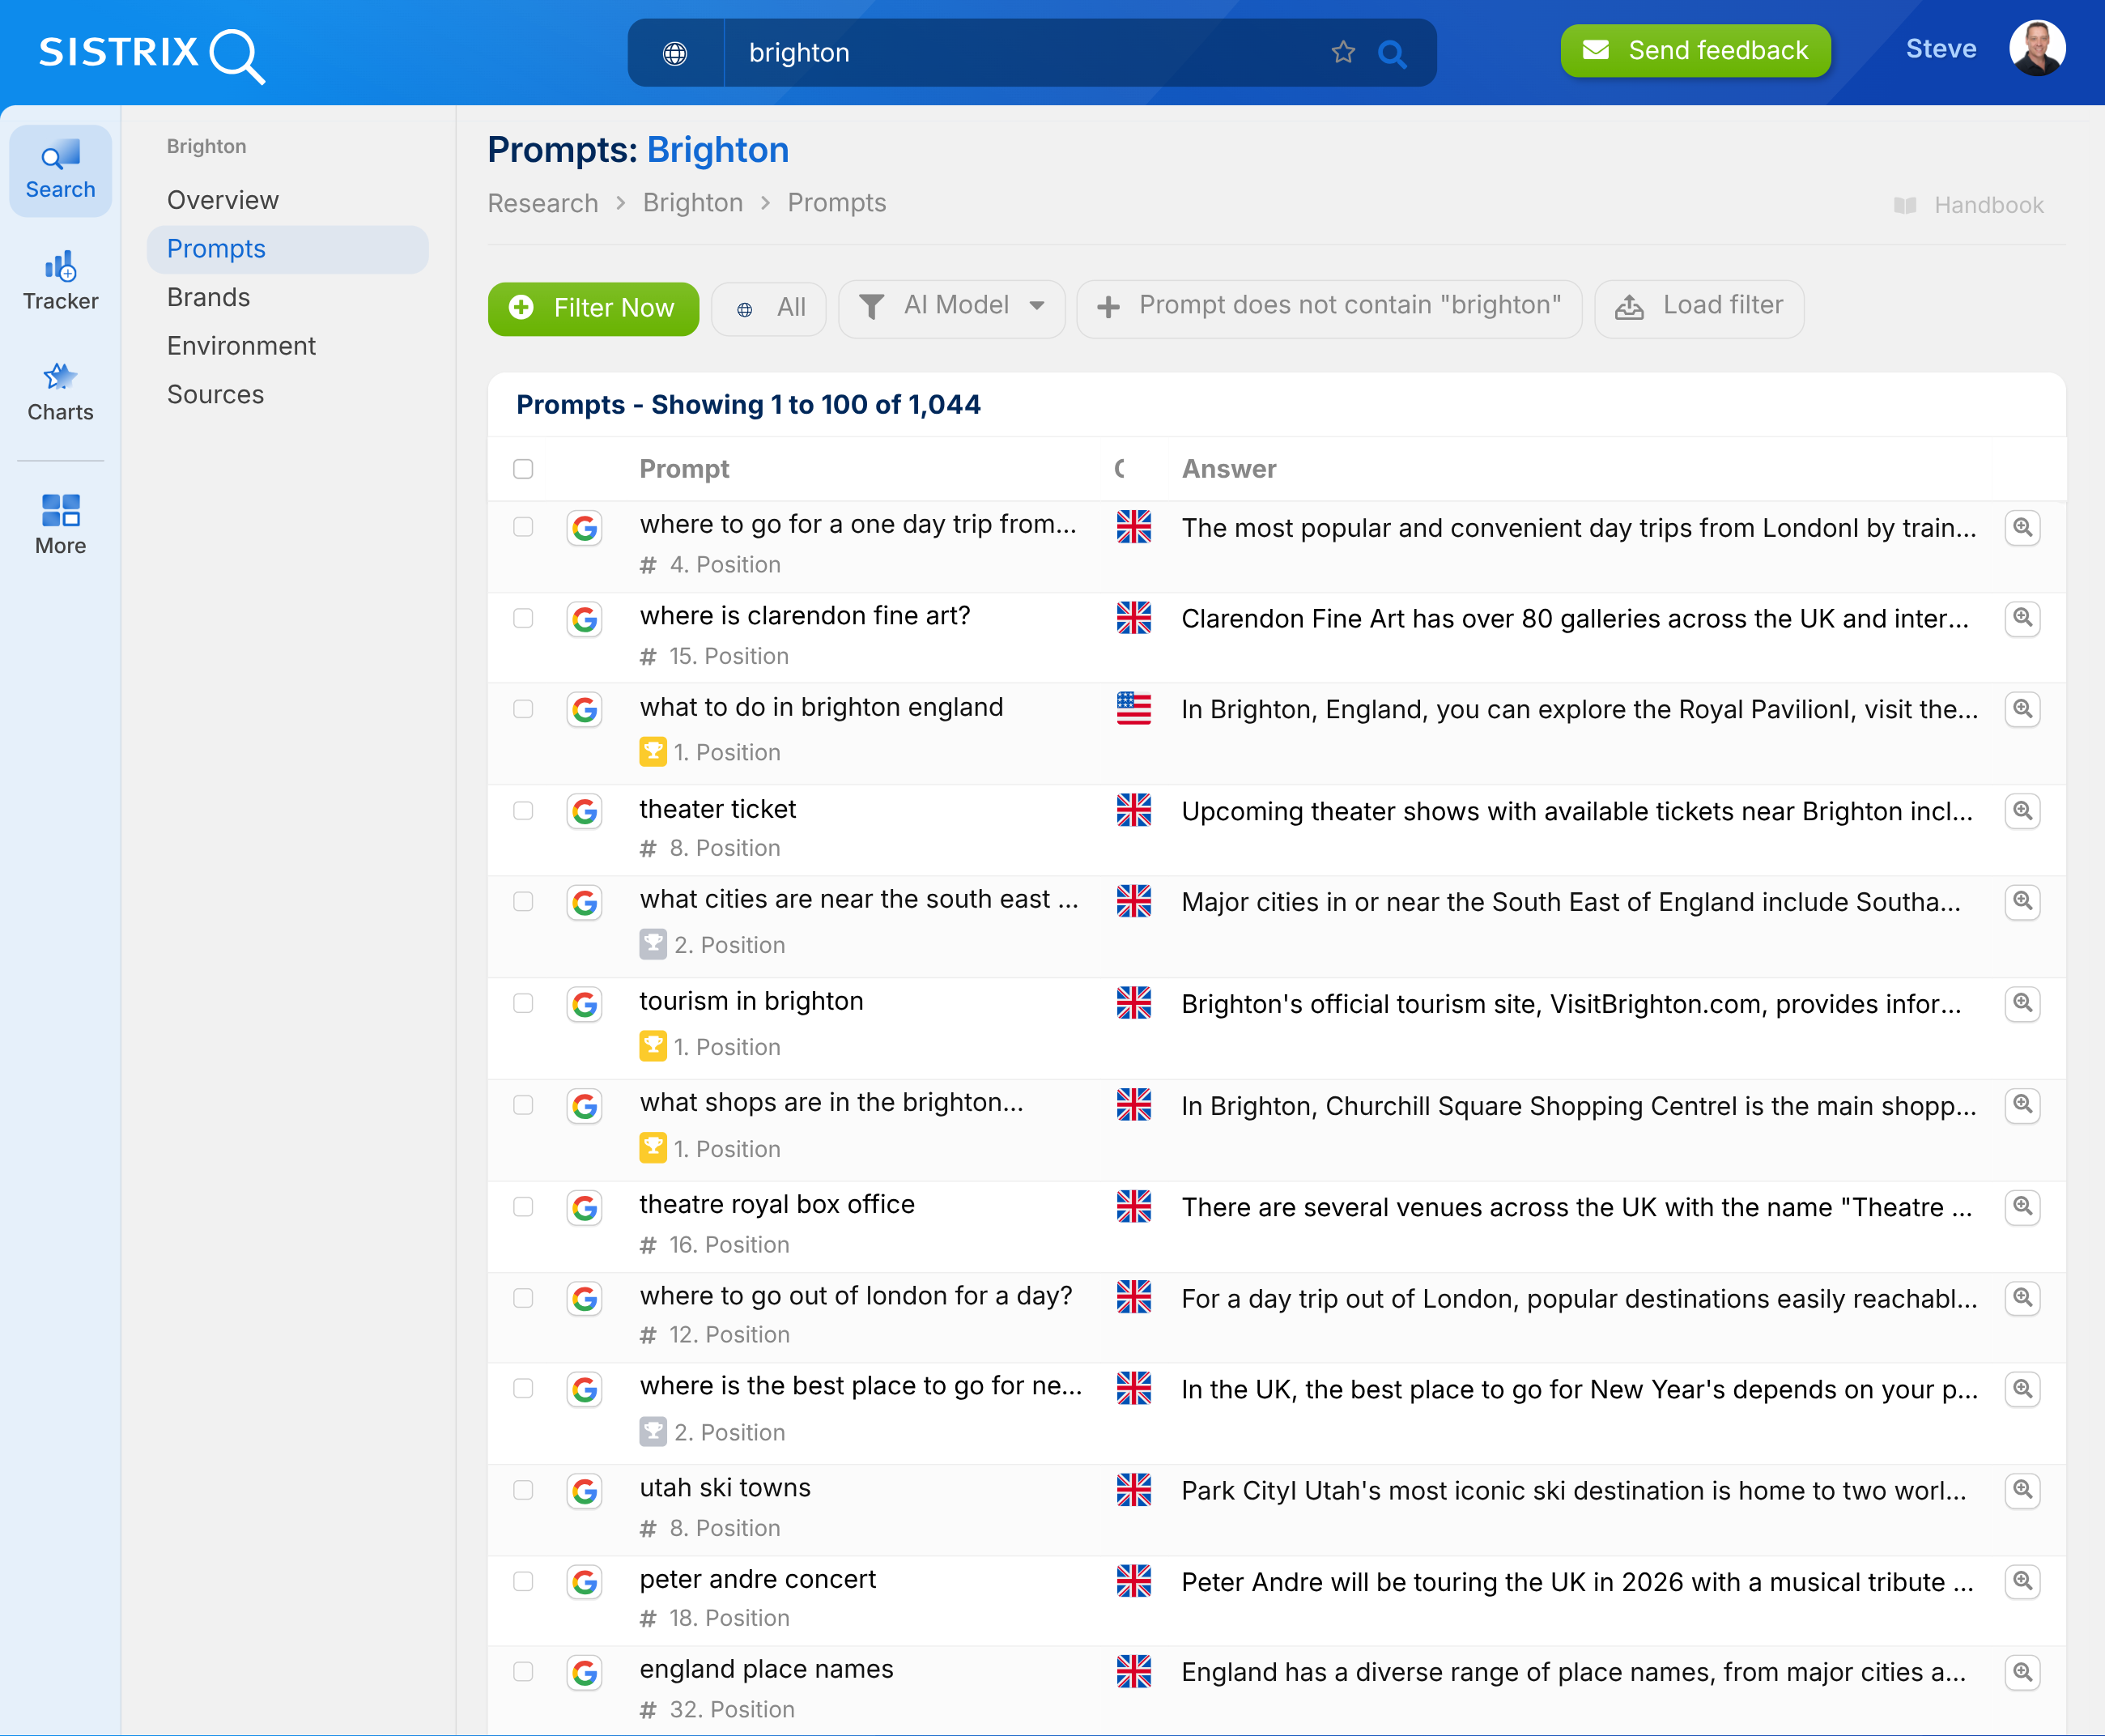Open the Charts section from the sidebar
2105x1736 pixels.
pos(60,392)
